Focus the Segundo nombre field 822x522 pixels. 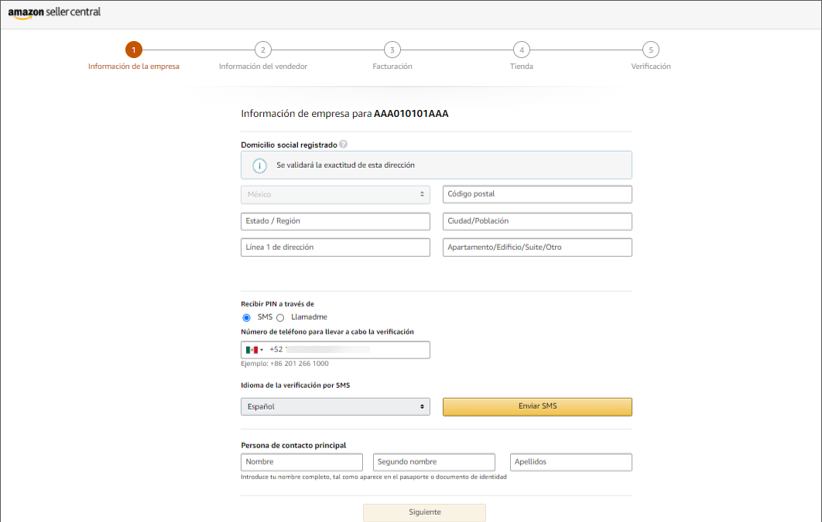coord(434,462)
